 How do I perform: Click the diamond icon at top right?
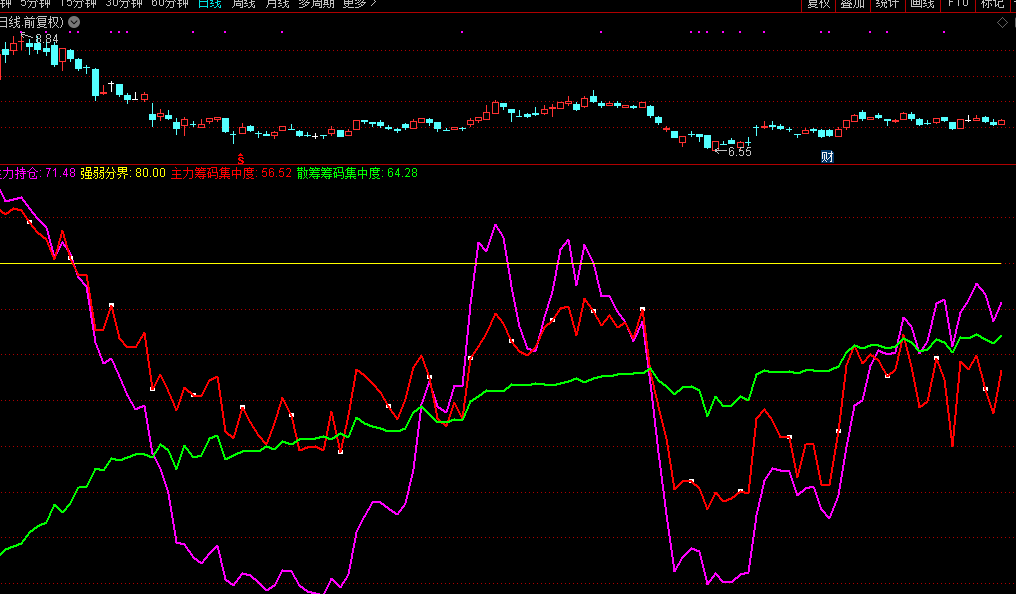[x=1003, y=22]
